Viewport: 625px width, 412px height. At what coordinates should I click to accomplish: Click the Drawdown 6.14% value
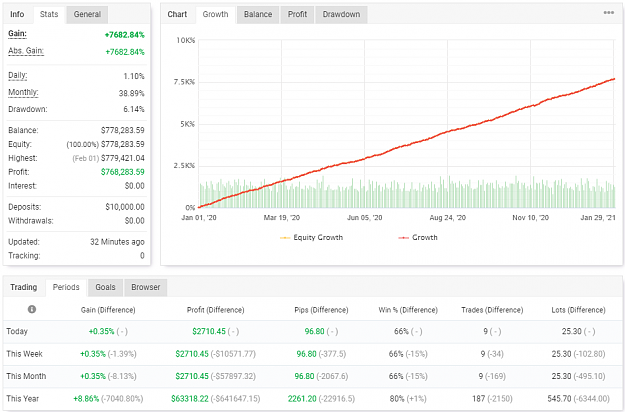[x=134, y=109]
